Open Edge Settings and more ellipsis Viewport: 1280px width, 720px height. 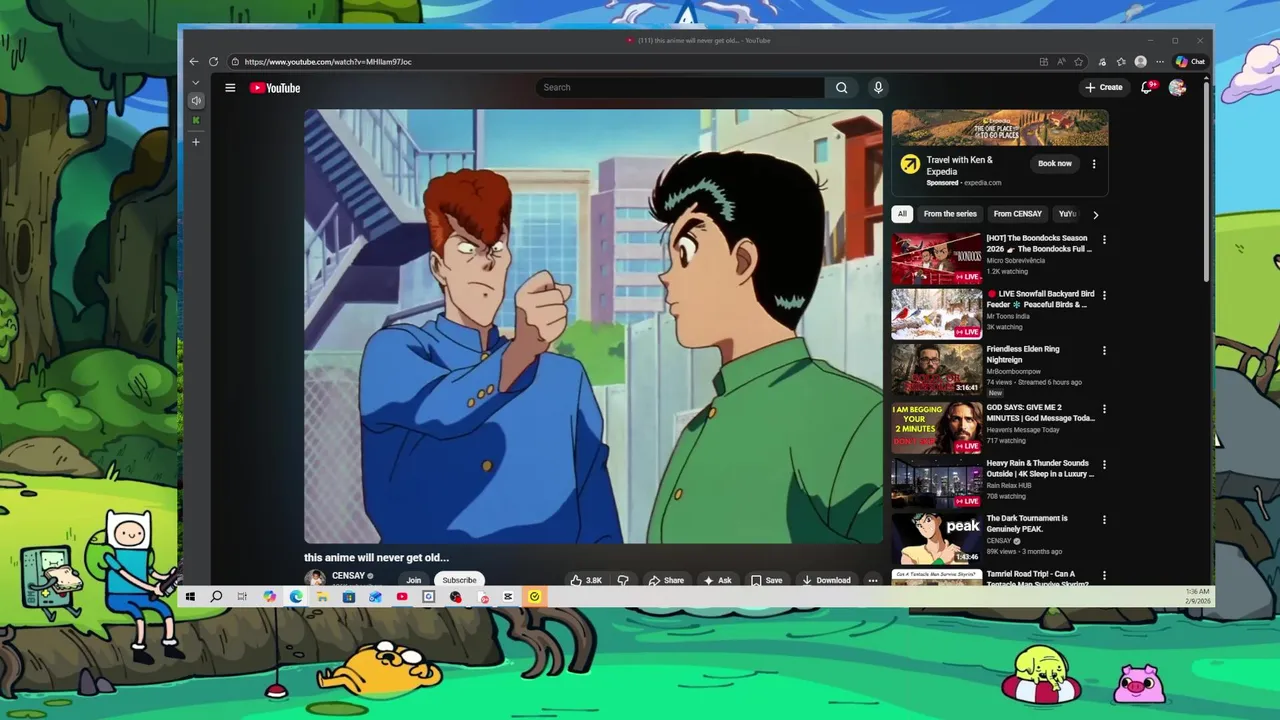[1159, 62]
